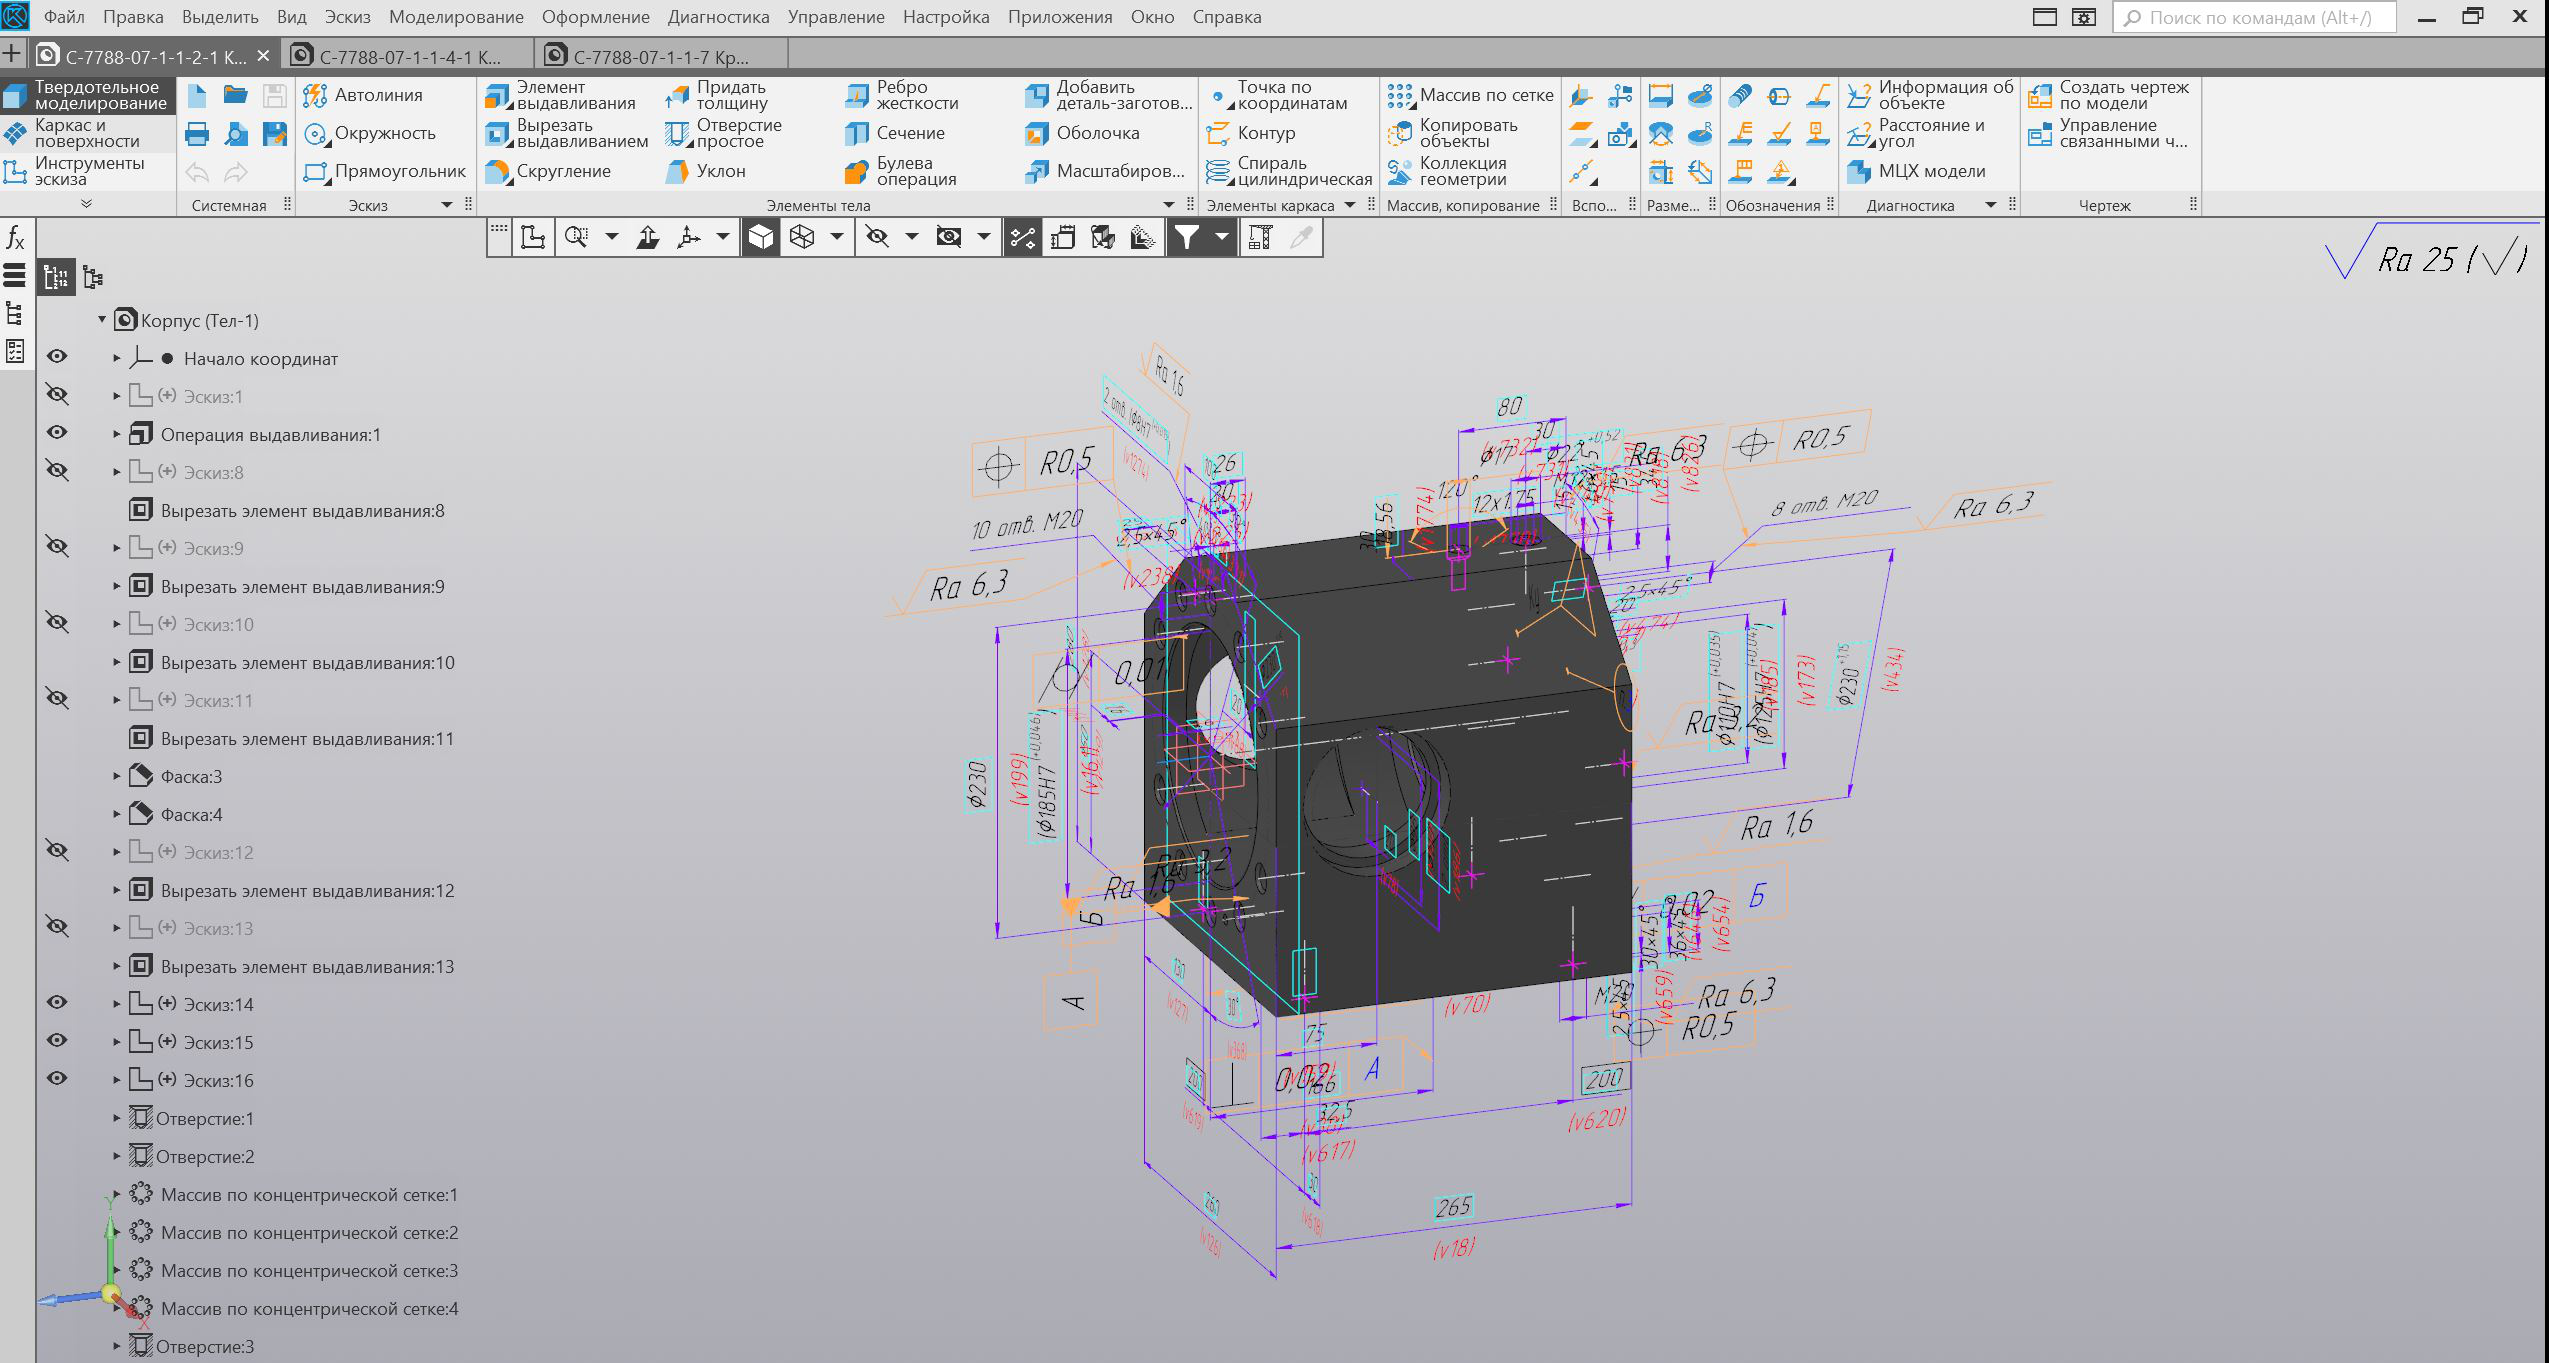
Task: Toggle visibility of Эскиз:14
Action: pyautogui.click(x=58, y=1003)
